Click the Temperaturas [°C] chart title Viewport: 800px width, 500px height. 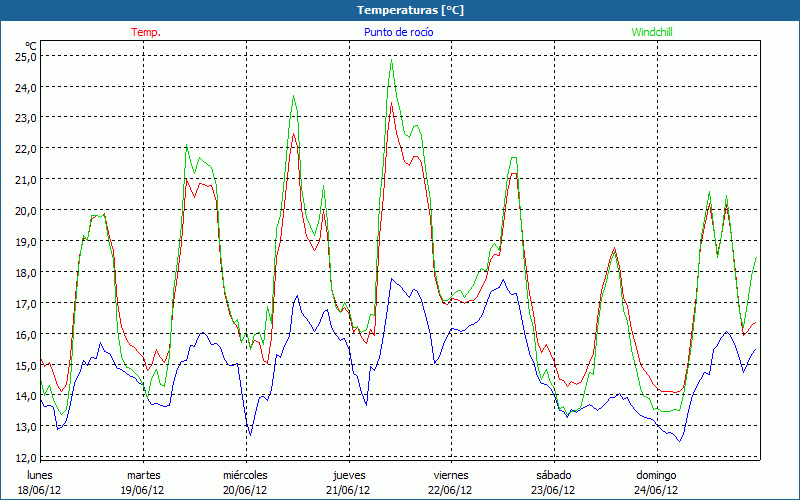(410, 10)
